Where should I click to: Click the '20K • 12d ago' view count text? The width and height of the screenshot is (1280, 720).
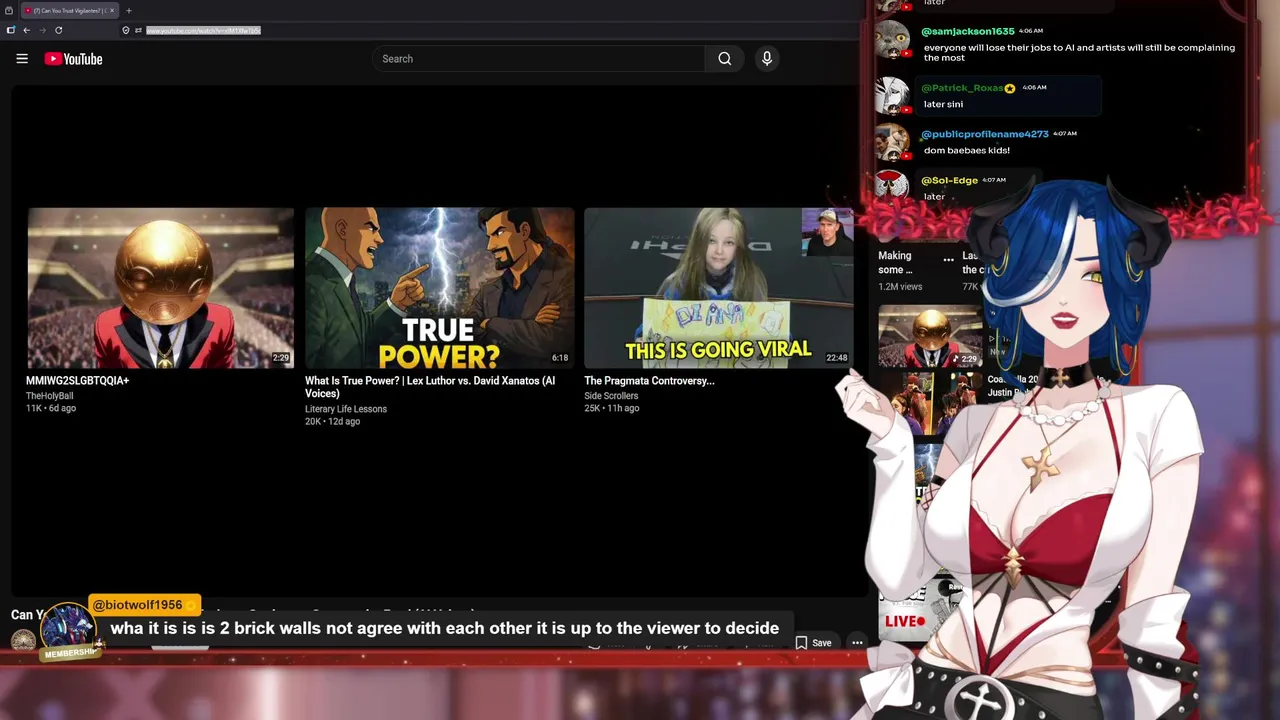[332, 422]
